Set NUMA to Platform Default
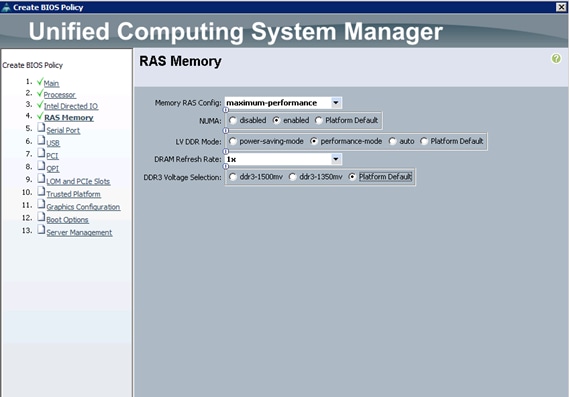The width and height of the screenshot is (569, 397). (x=318, y=120)
